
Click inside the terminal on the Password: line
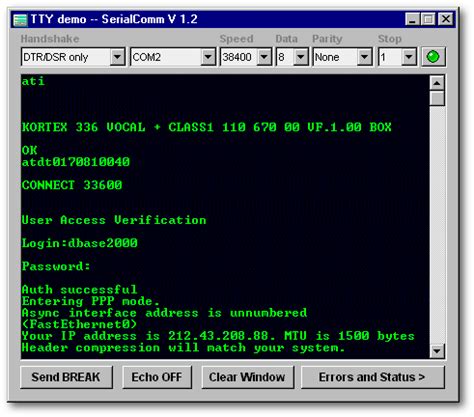[x=56, y=266]
